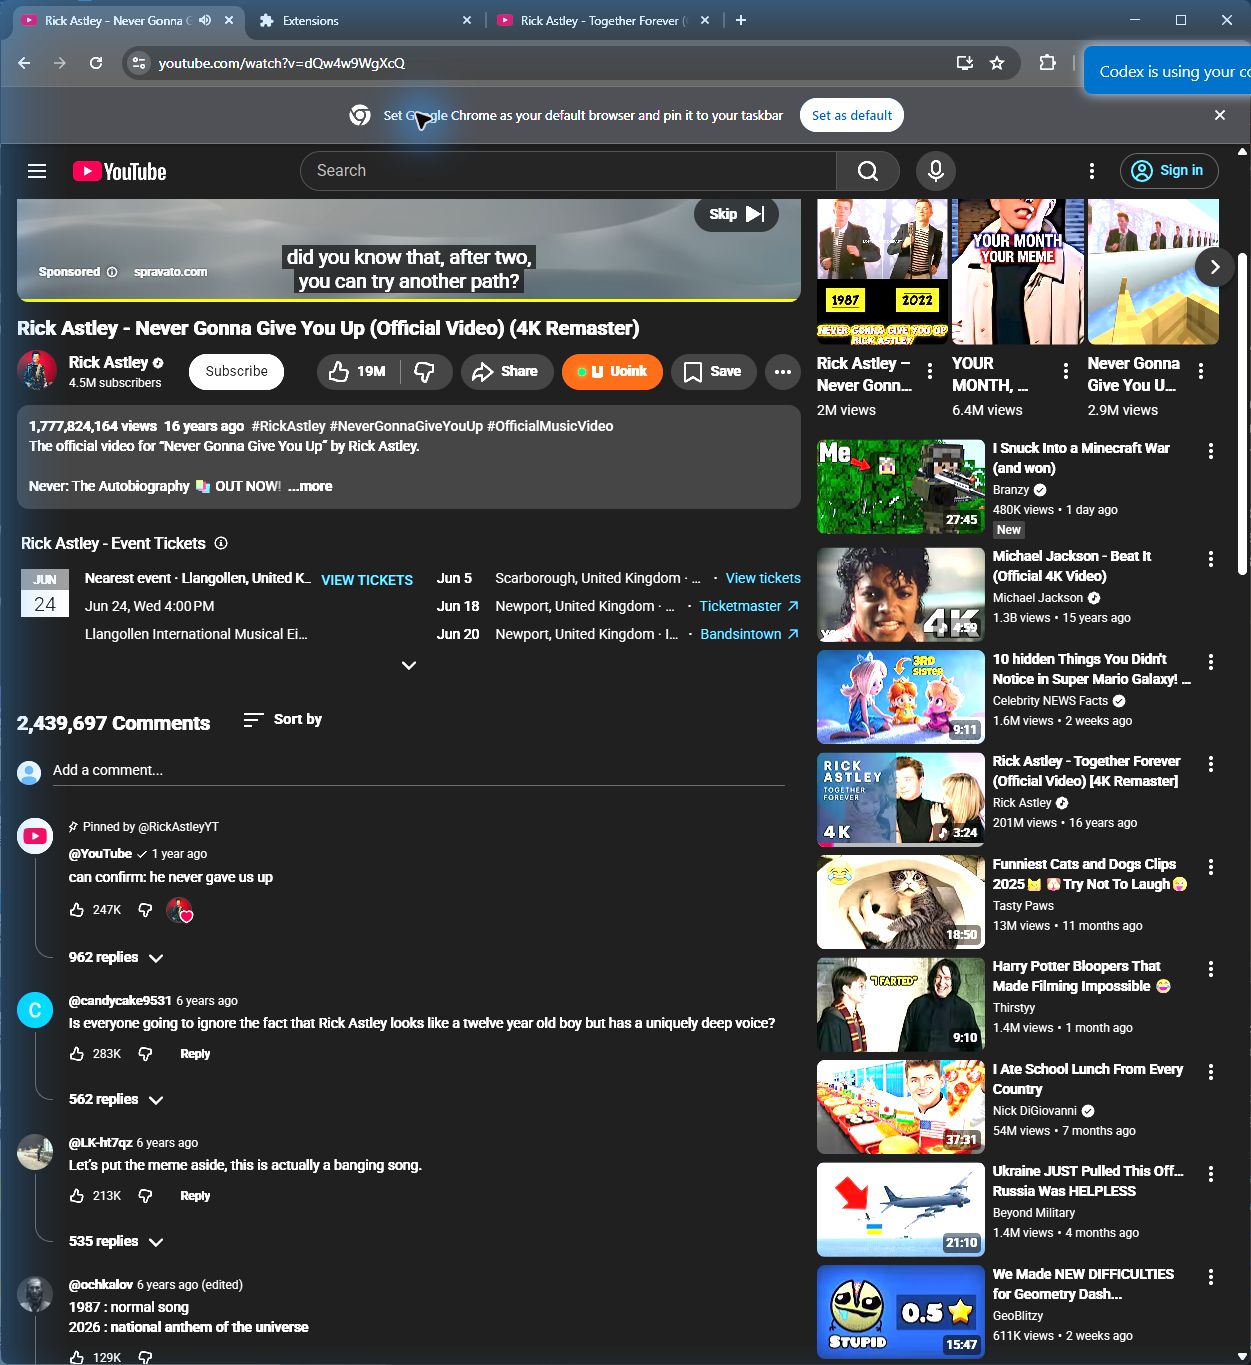The width and height of the screenshot is (1251, 1365).
Task: Open the 1987 vs 2022 Short thumbnail
Action: (882, 272)
